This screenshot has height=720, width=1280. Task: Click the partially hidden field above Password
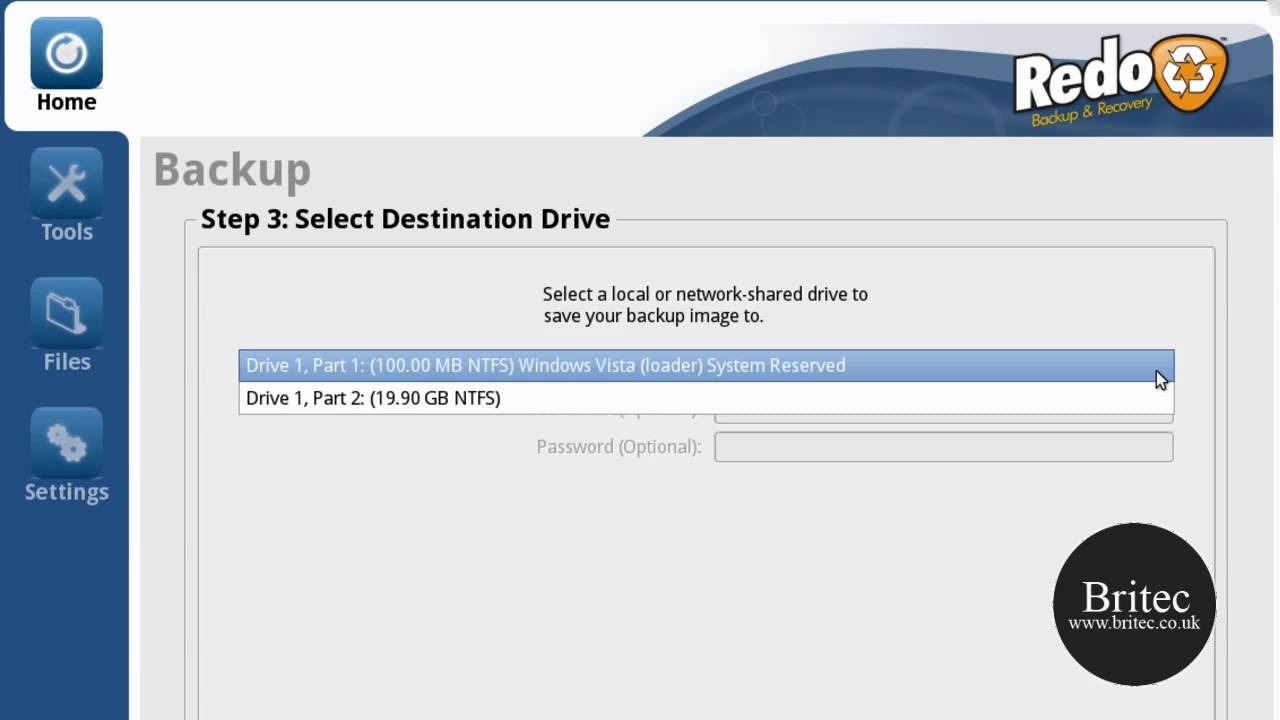[x=943, y=418]
